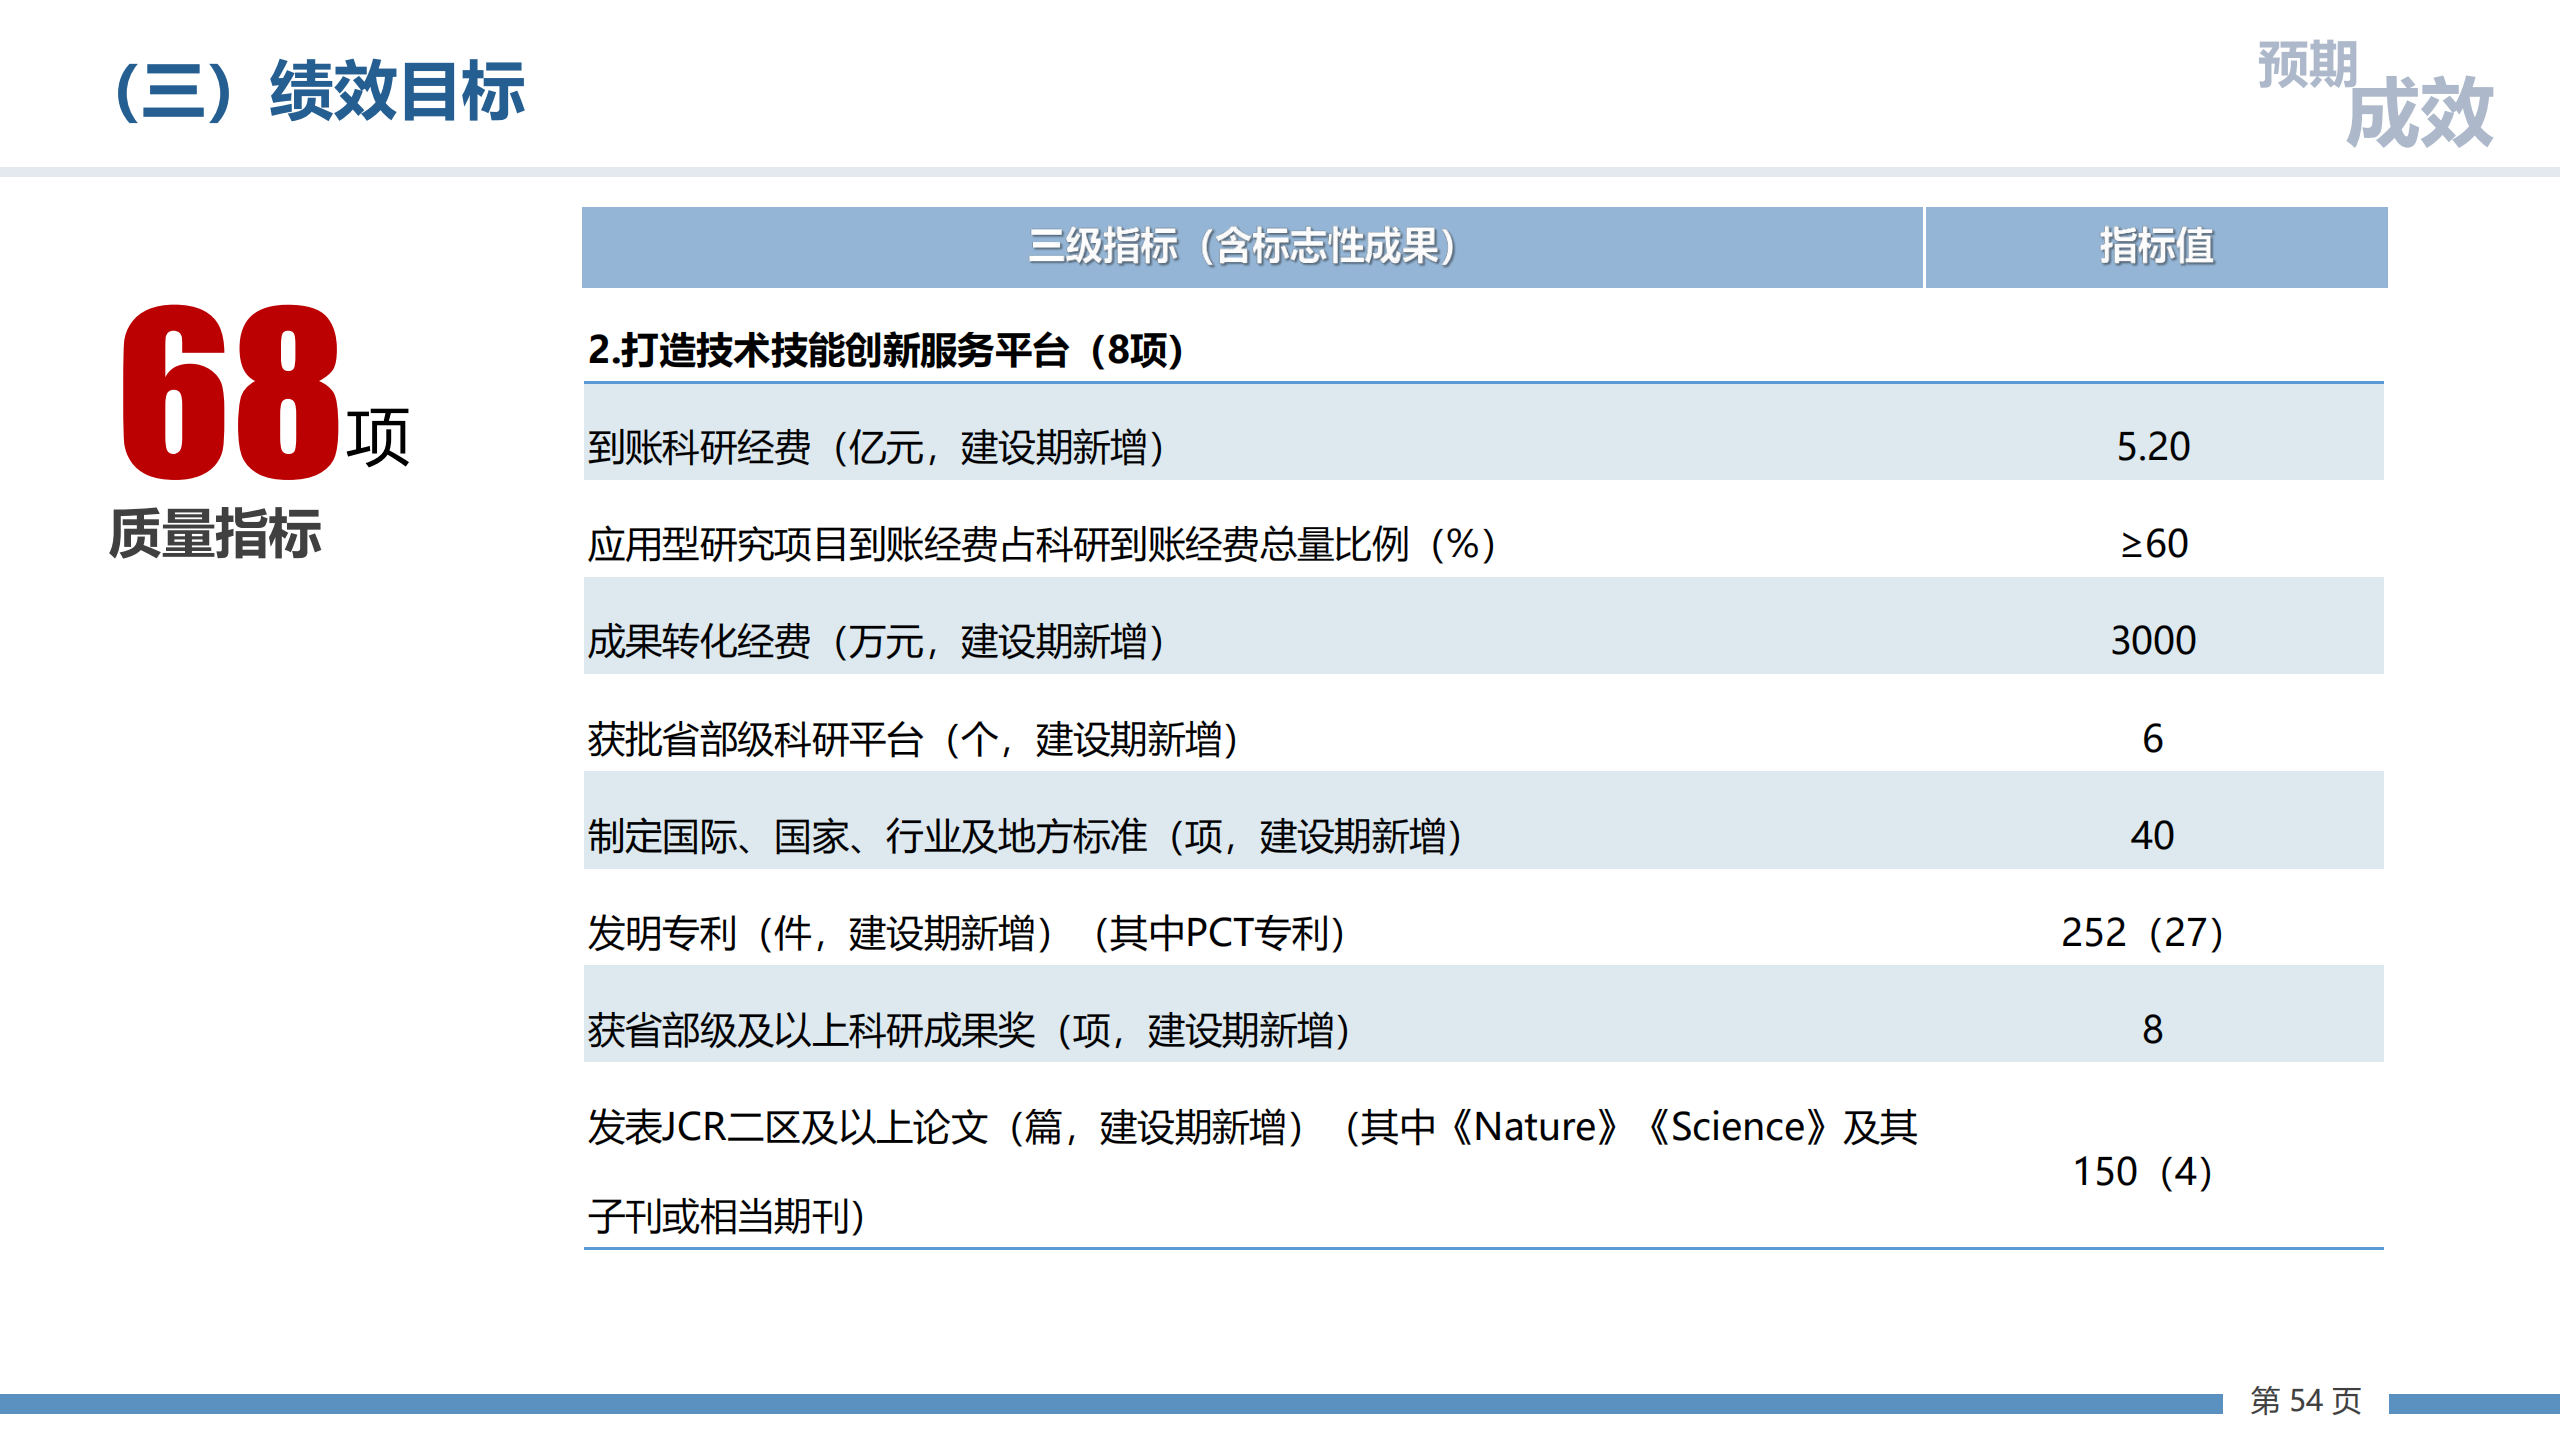Select the 指标值 column header

(2156, 247)
